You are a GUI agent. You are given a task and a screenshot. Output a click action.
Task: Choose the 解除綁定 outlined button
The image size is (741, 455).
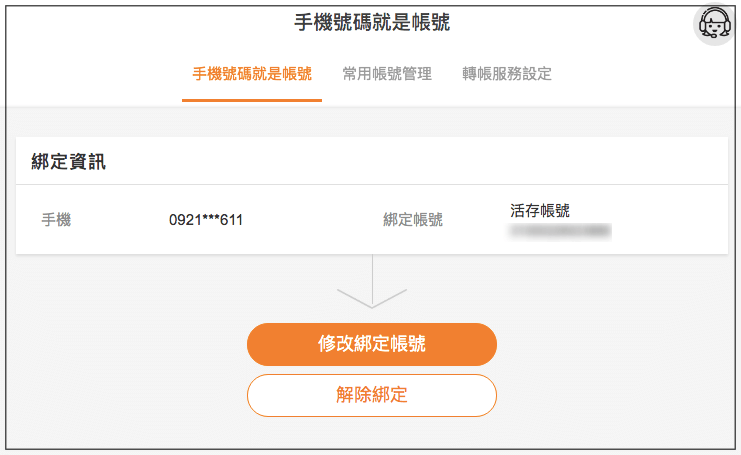point(372,395)
